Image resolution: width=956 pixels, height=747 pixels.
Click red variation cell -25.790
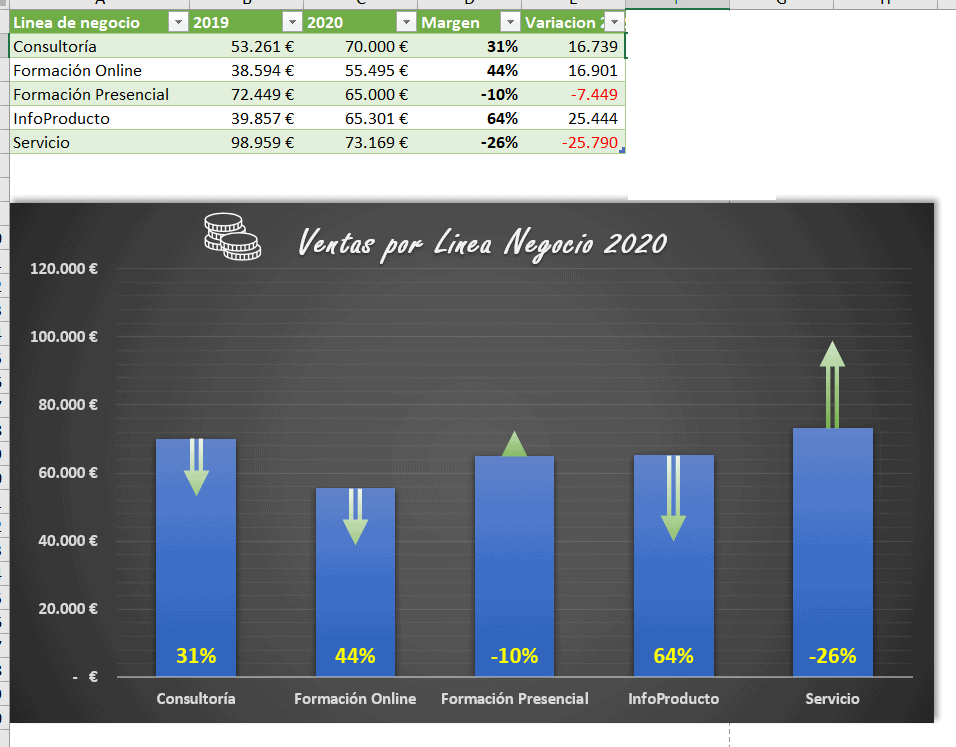click(x=574, y=142)
